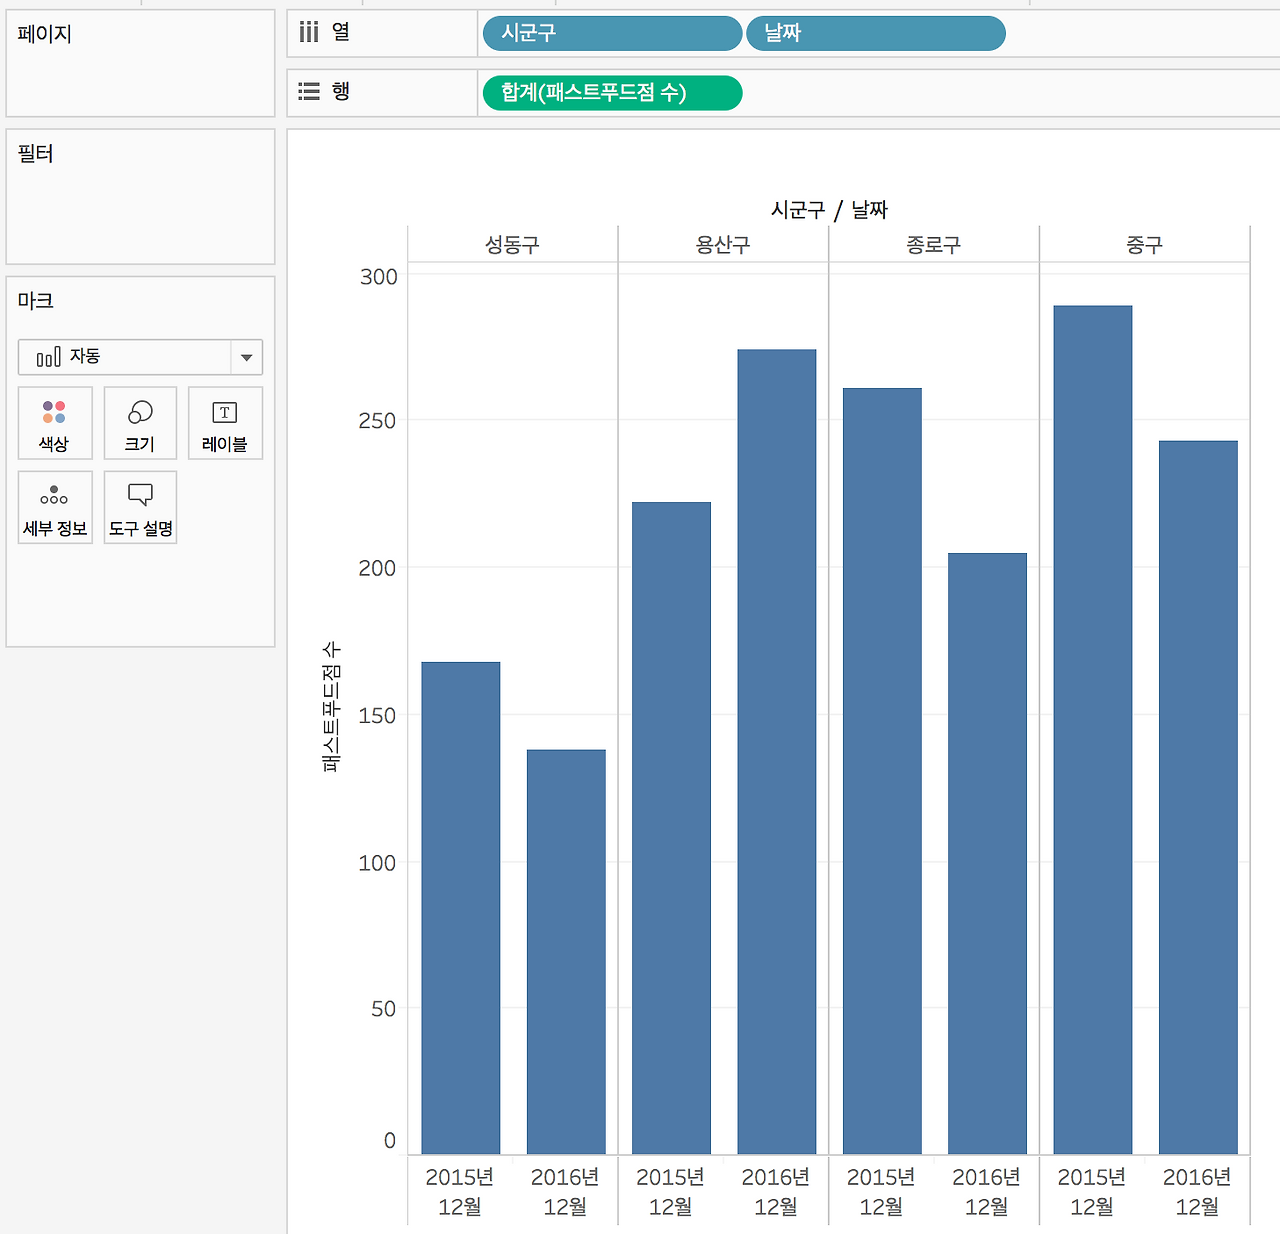
Task: Click 2015년 12월 date label under 중구
Action: pos(1093,1192)
